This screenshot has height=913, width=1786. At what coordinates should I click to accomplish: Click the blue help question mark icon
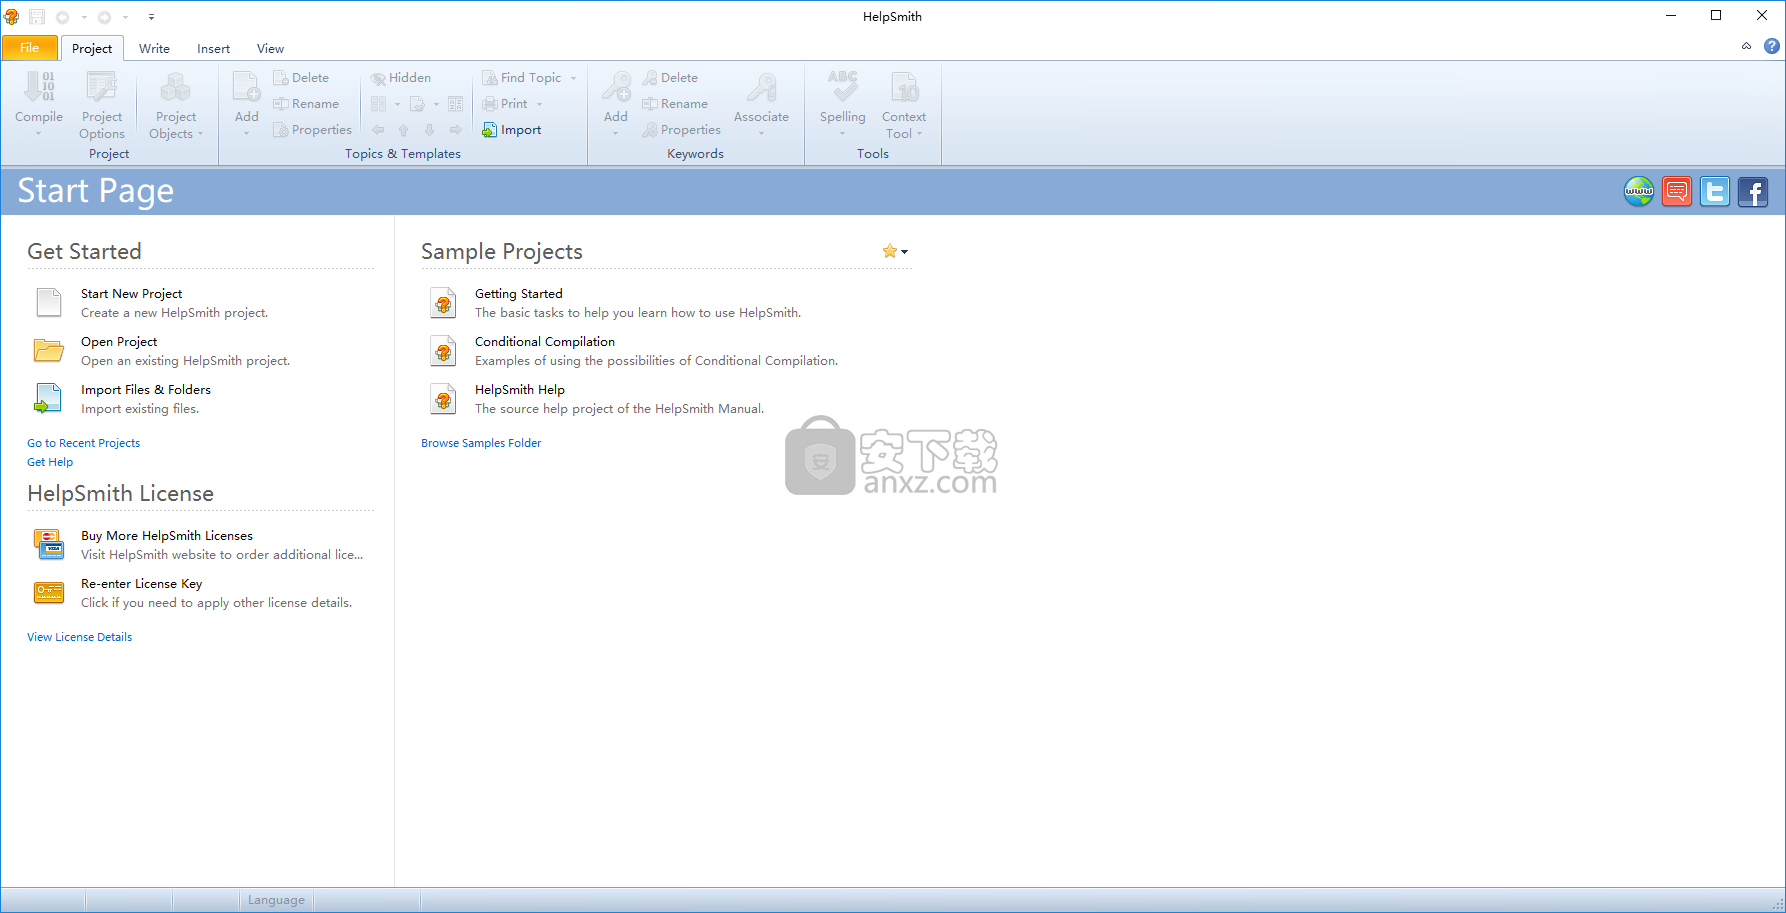[1772, 46]
